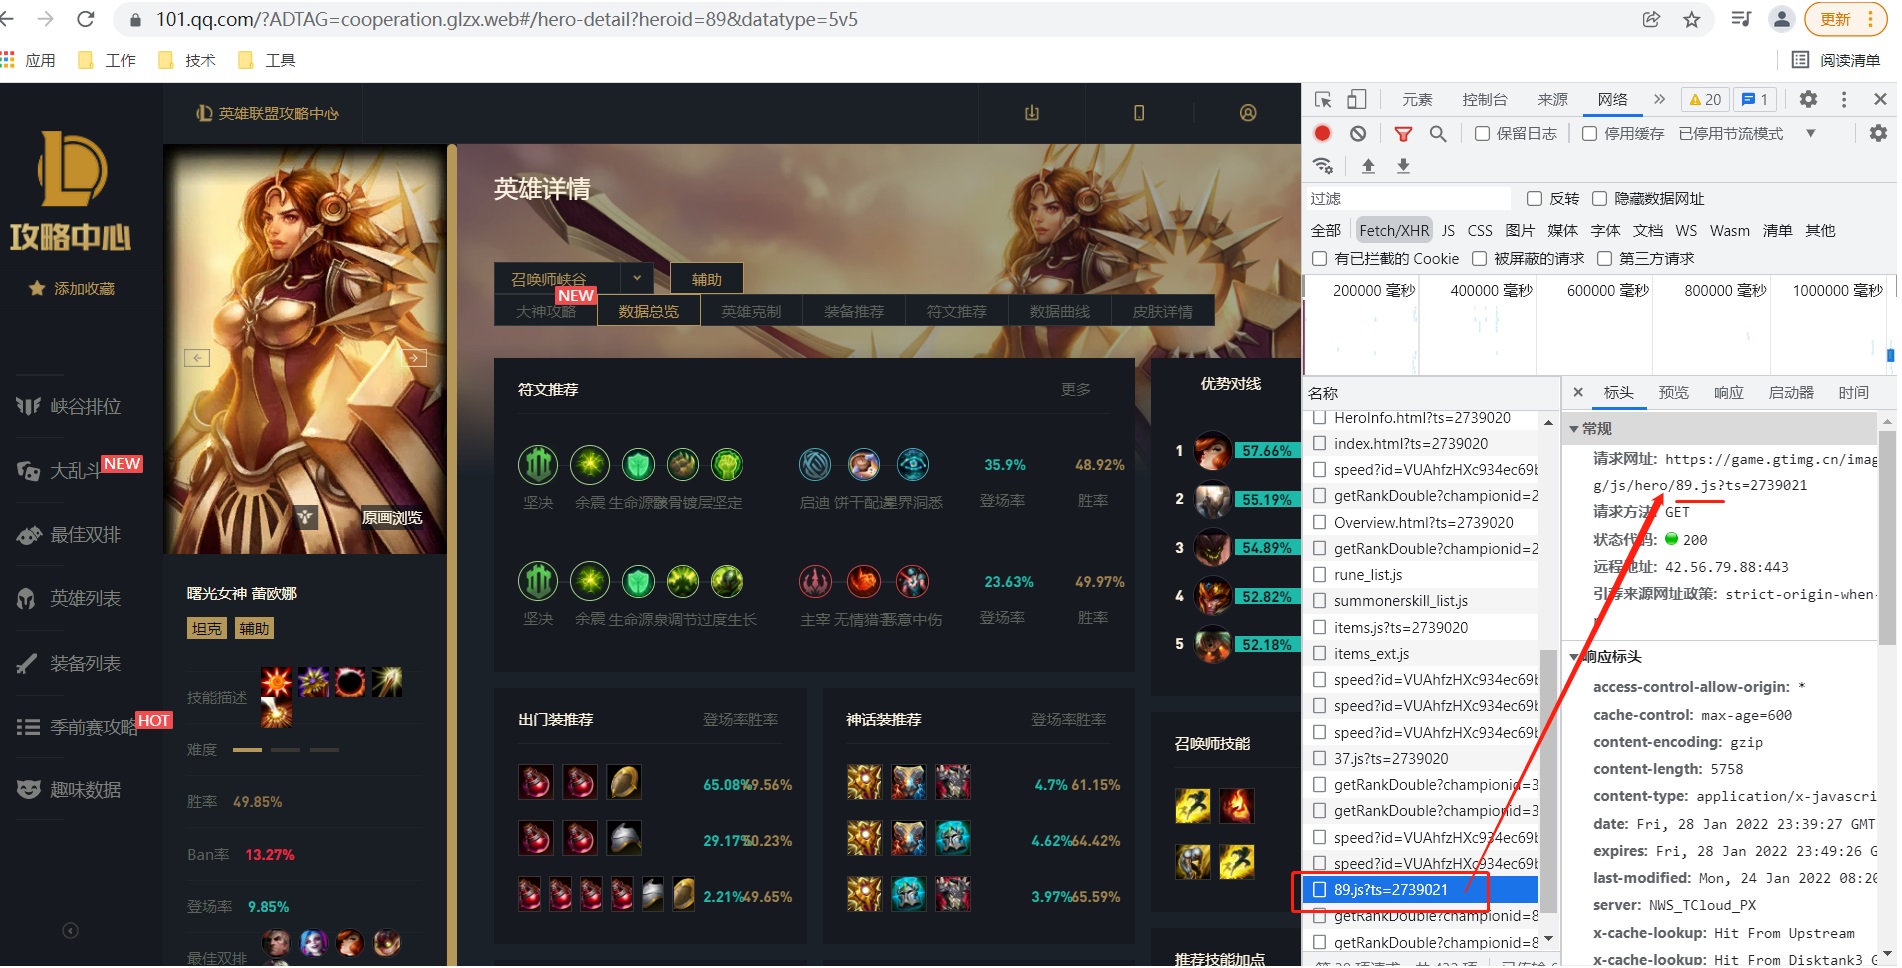The width and height of the screenshot is (1902, 968).
Task: Click the orange 更新 browser button
Action: [1847, 19]
